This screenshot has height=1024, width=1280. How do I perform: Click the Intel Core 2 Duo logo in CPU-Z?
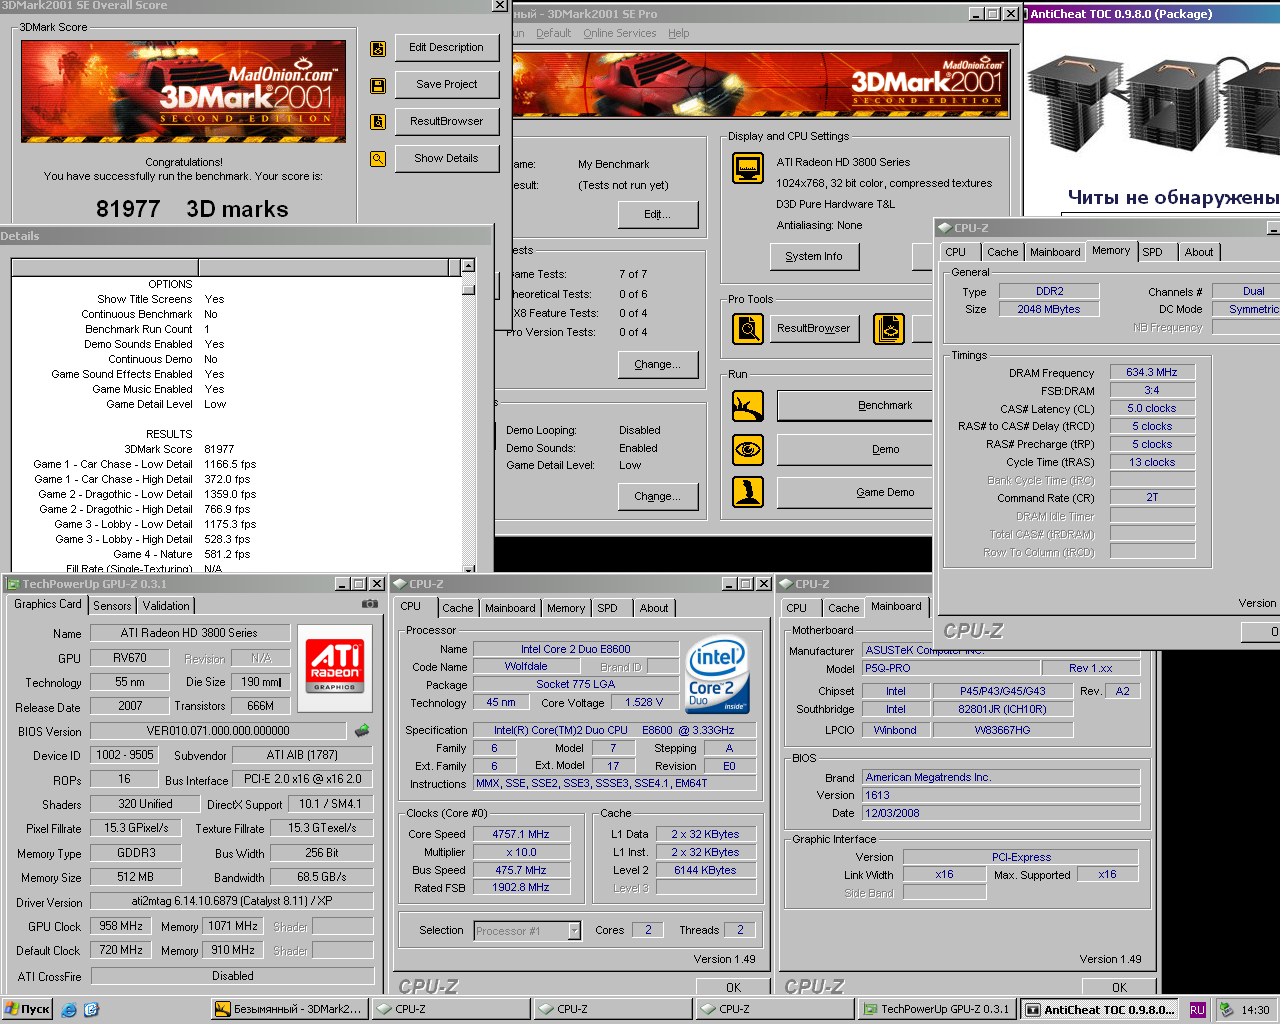(717, 675)
